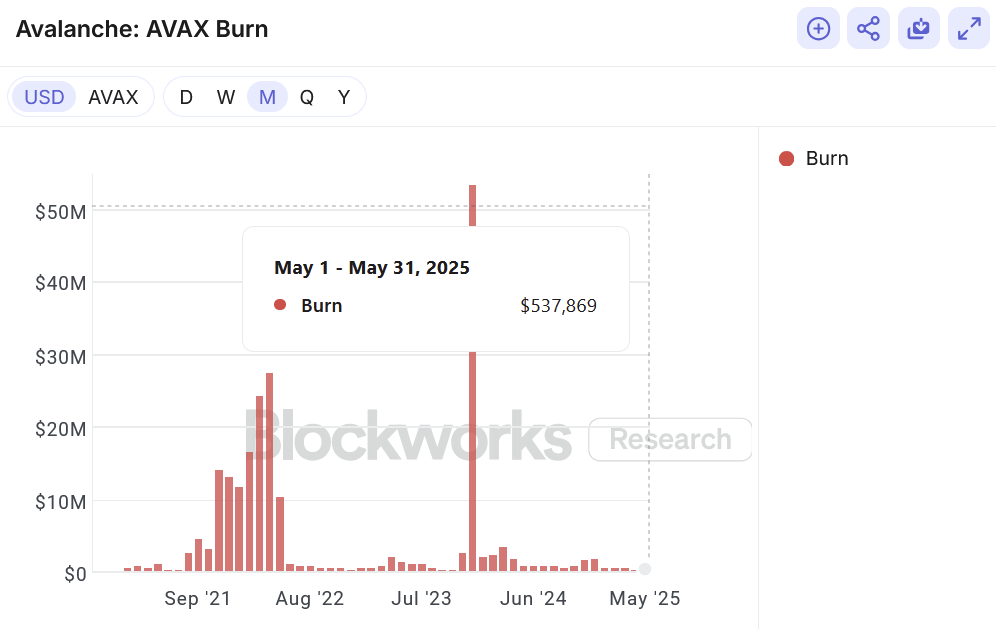Viewport: 996px width, 629px height.
Task: Click the plus circle add icon
Action: 818,29
